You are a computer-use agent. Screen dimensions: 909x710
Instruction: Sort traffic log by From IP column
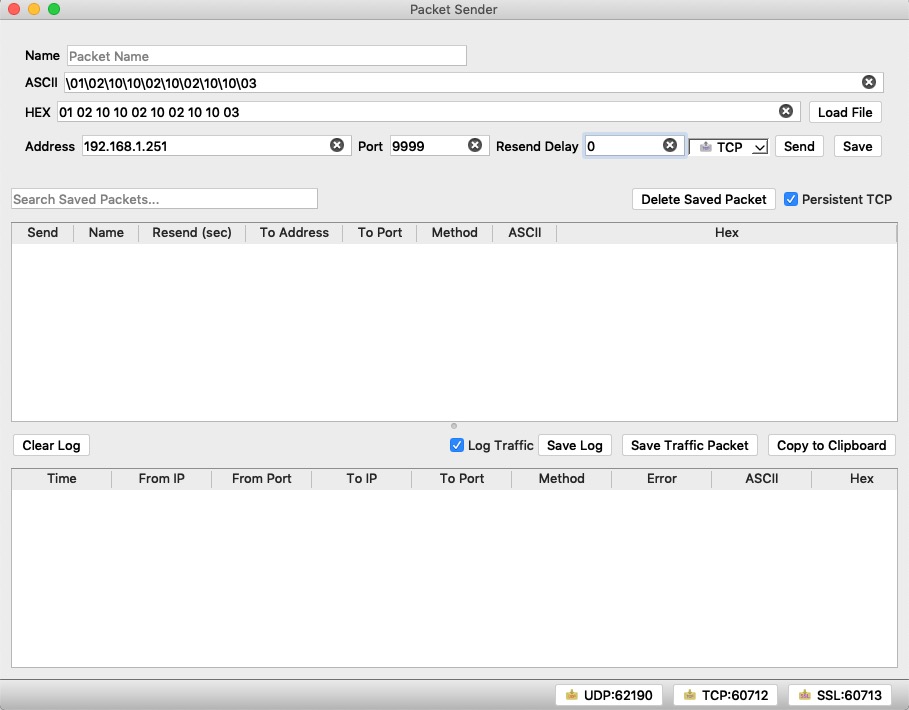(161, 479)
